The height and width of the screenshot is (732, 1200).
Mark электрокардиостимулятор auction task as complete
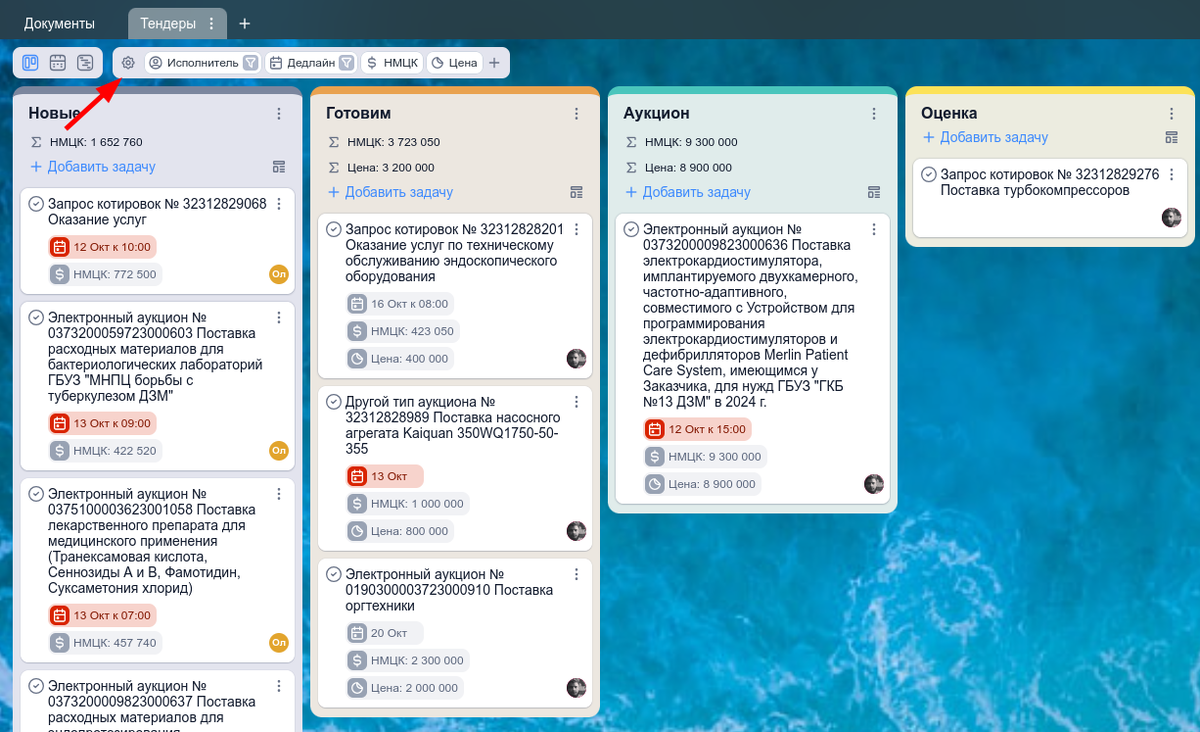(x=631, y=229)
